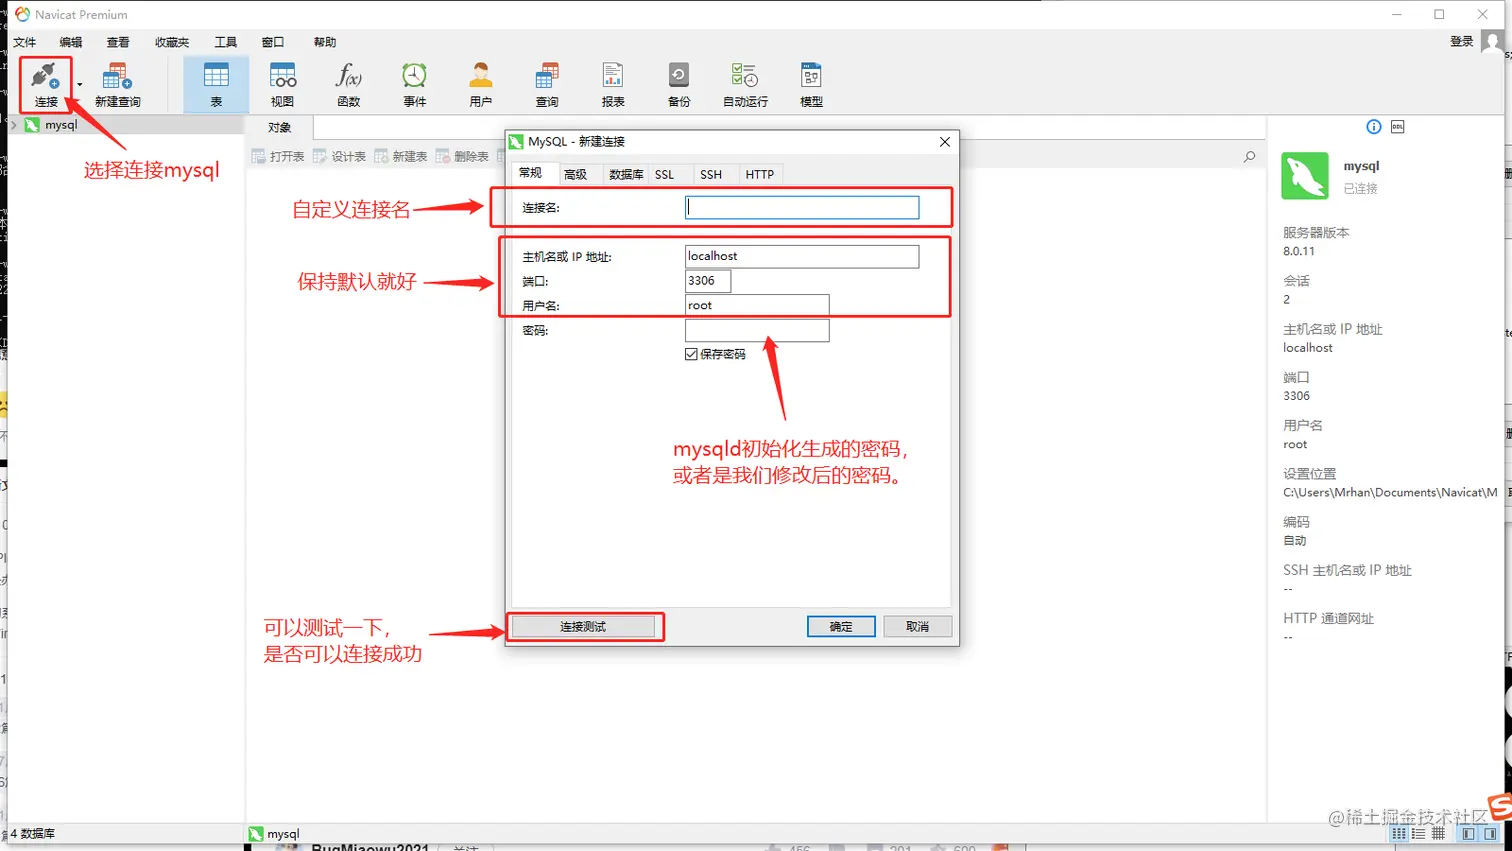Click the settings path C:\Users\Mrhan\Documents text

point(1390,492)
